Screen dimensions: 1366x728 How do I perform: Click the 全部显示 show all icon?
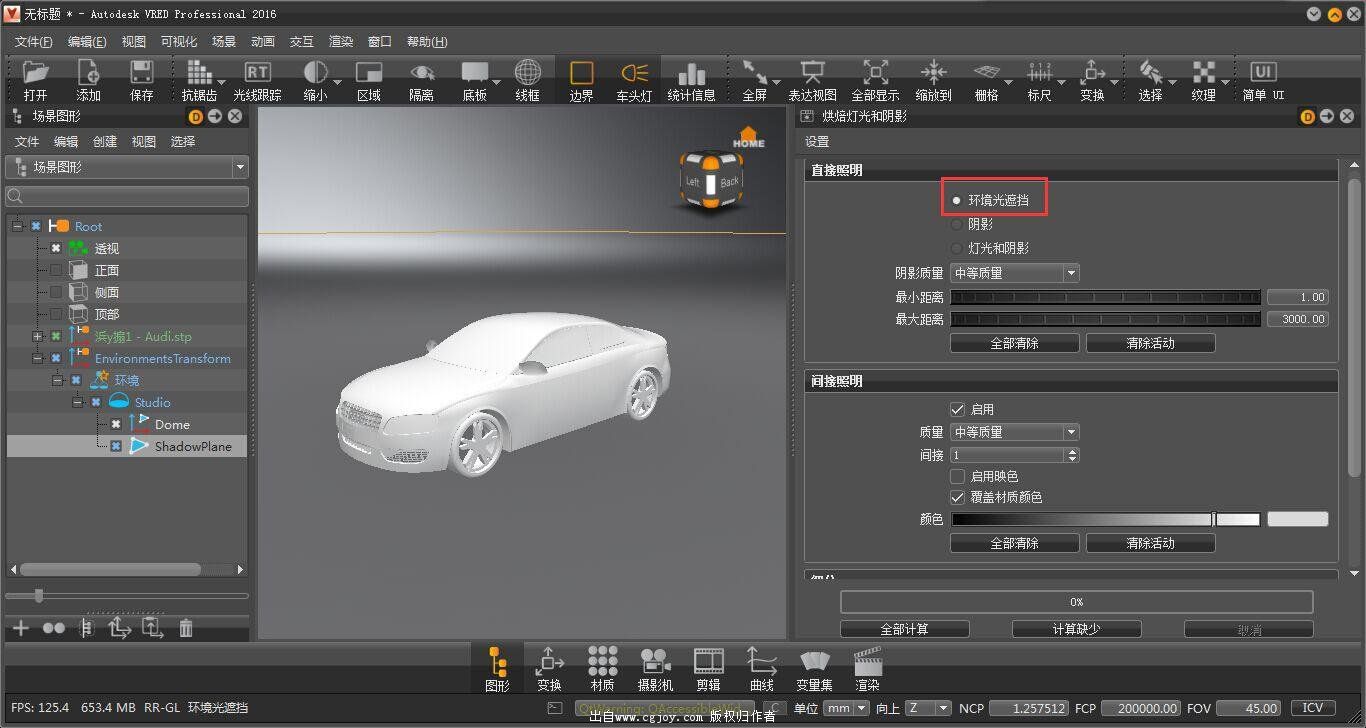(875, 73)
